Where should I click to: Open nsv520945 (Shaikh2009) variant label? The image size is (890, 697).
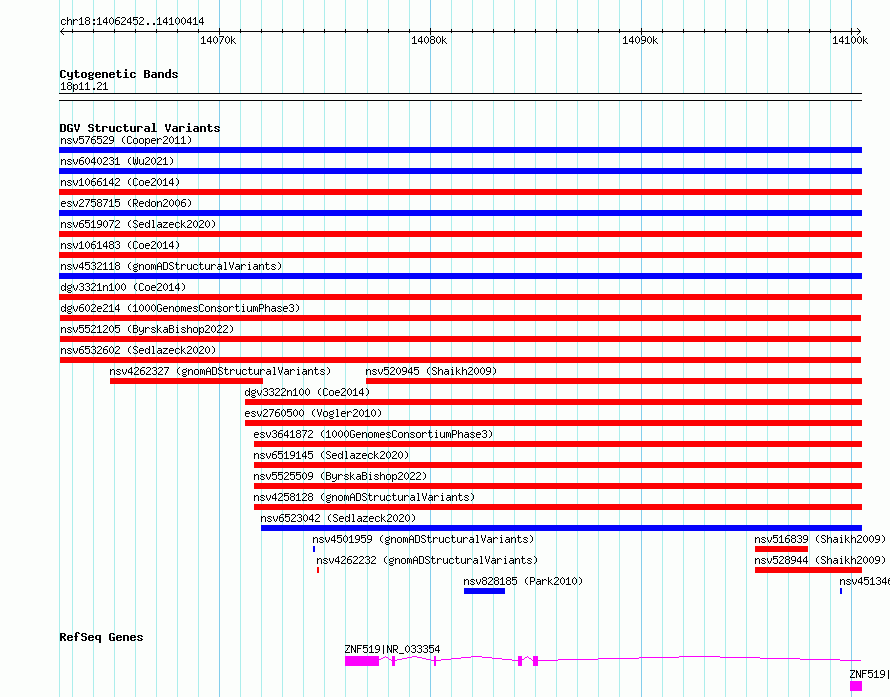tap(431, 371)
